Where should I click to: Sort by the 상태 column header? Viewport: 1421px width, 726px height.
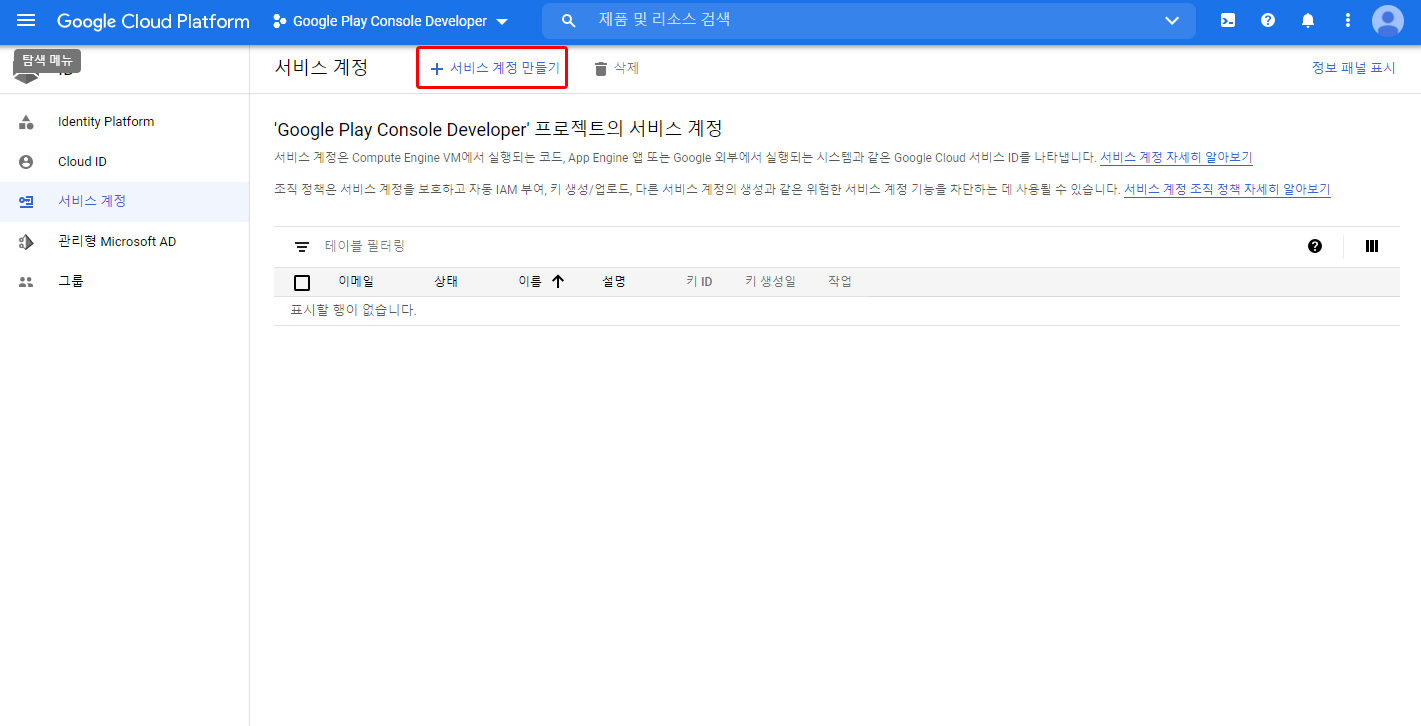point(446,282)
